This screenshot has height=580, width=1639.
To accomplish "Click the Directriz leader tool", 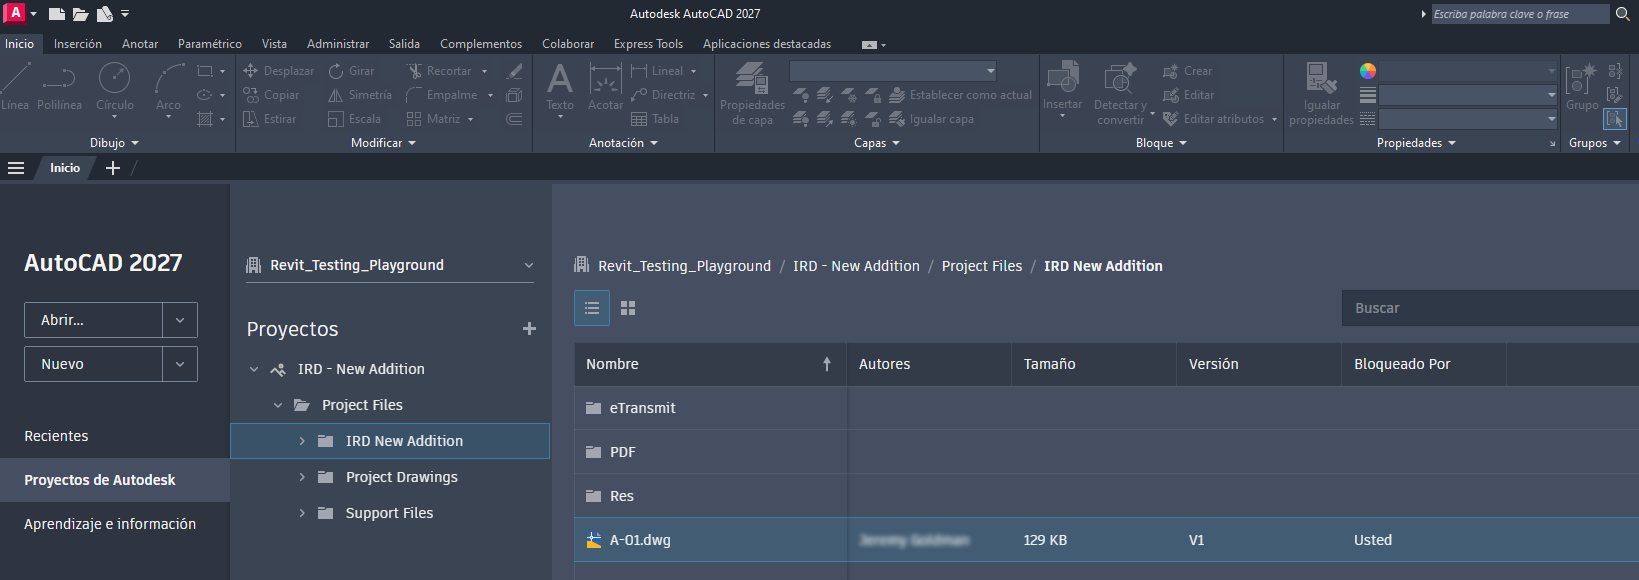I will (x=663, y=95).
